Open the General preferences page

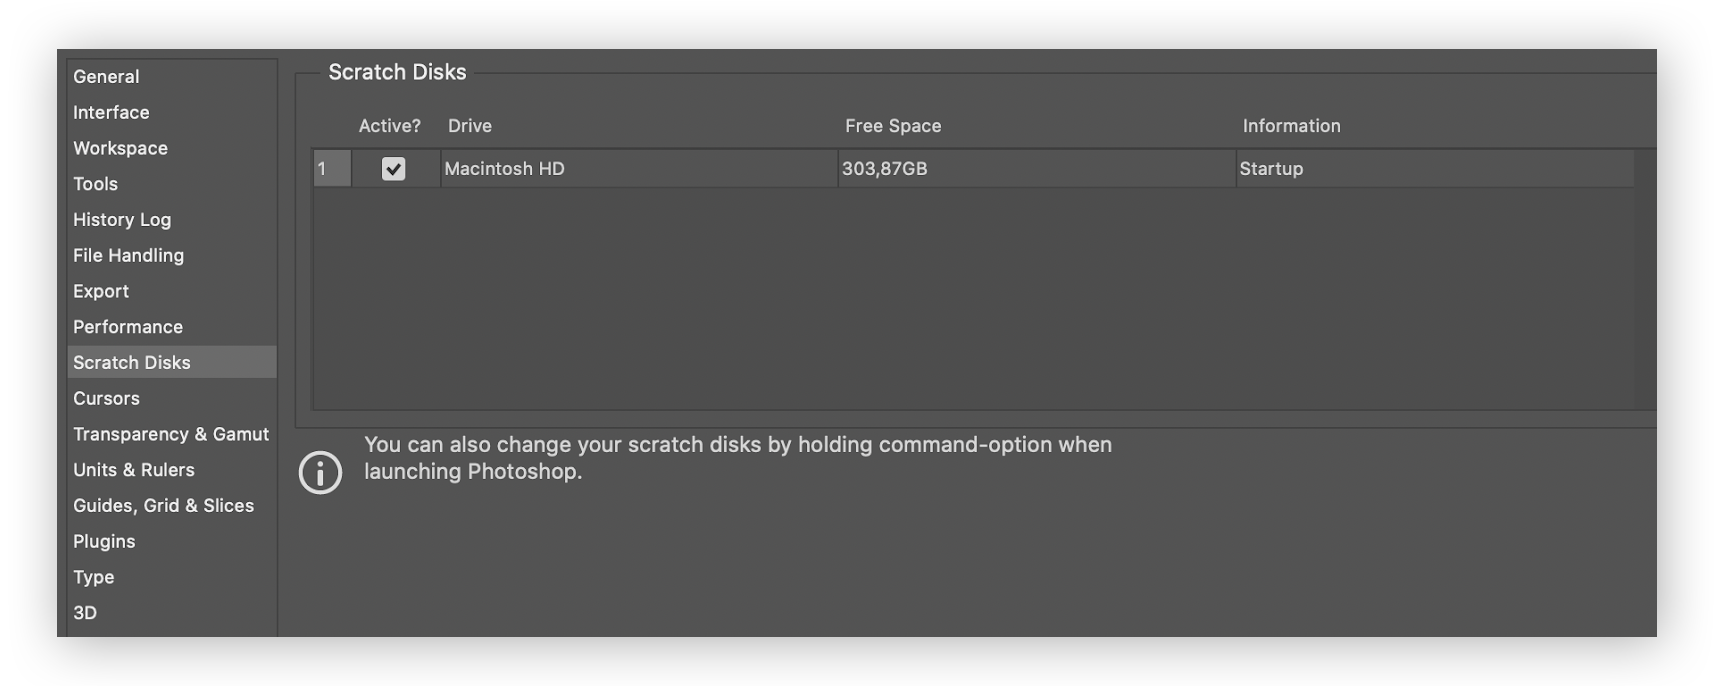pos(106,76)
